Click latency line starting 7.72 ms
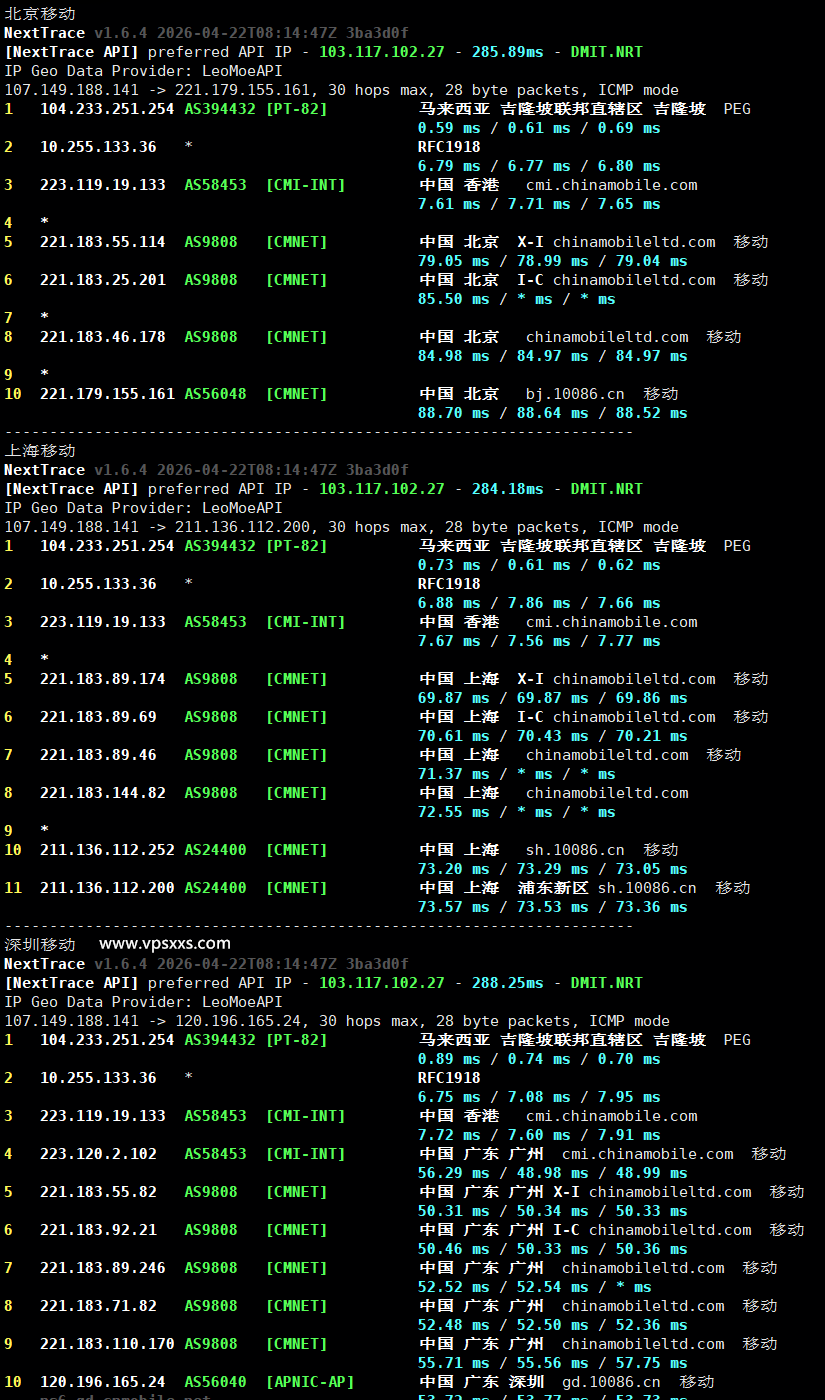 tap(540, 1135)
